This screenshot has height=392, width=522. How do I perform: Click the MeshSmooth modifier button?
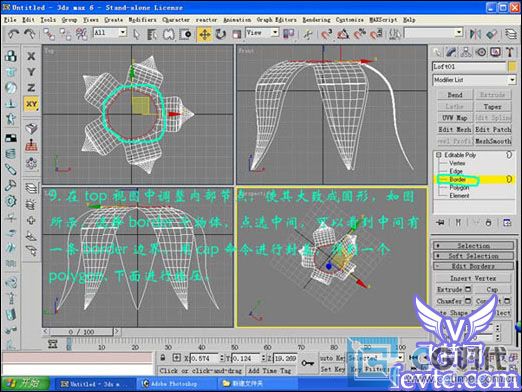click(x=493, y=141)
